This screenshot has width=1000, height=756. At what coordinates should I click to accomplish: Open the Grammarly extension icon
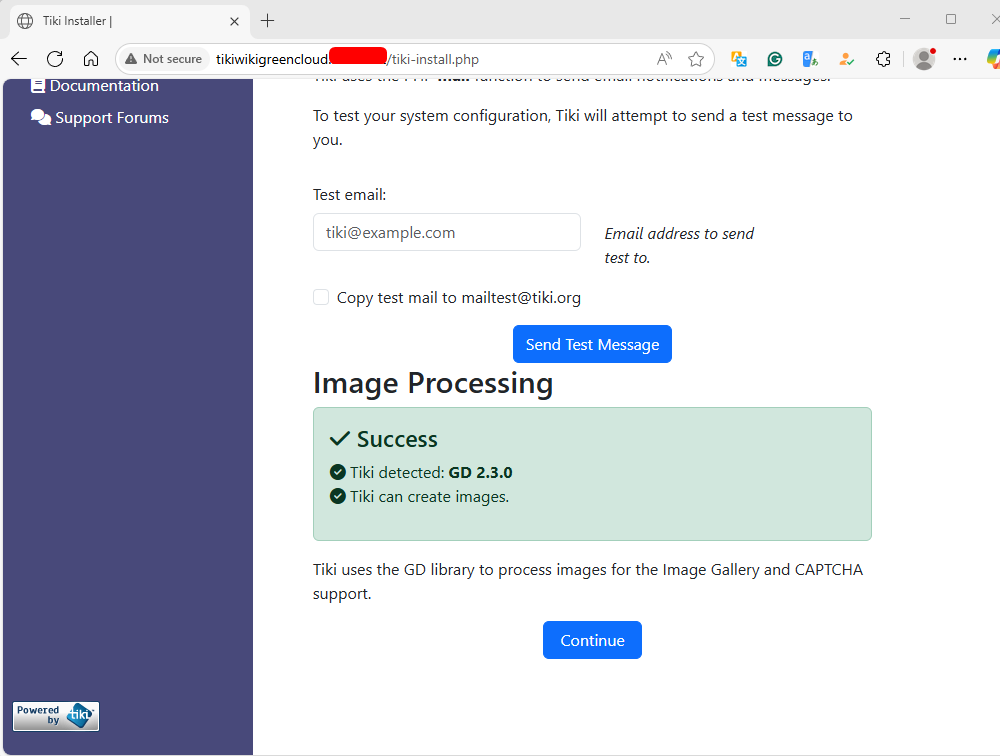pos(774,59)
